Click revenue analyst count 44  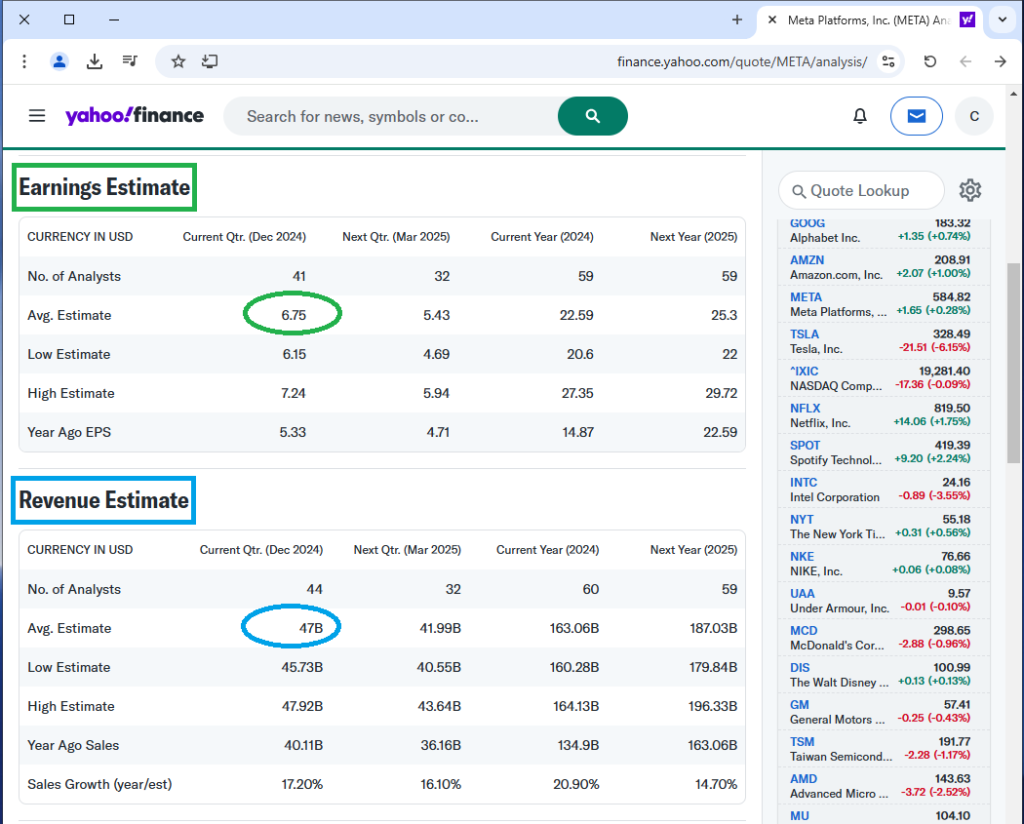[x=314, y=589]
